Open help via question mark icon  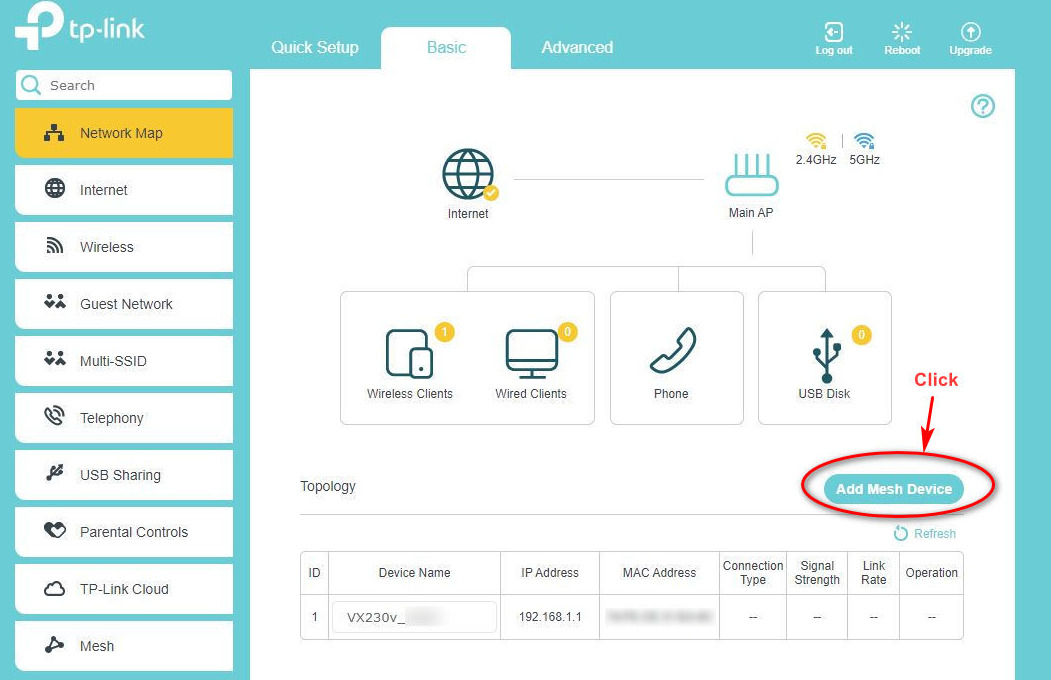coord(983,106)
